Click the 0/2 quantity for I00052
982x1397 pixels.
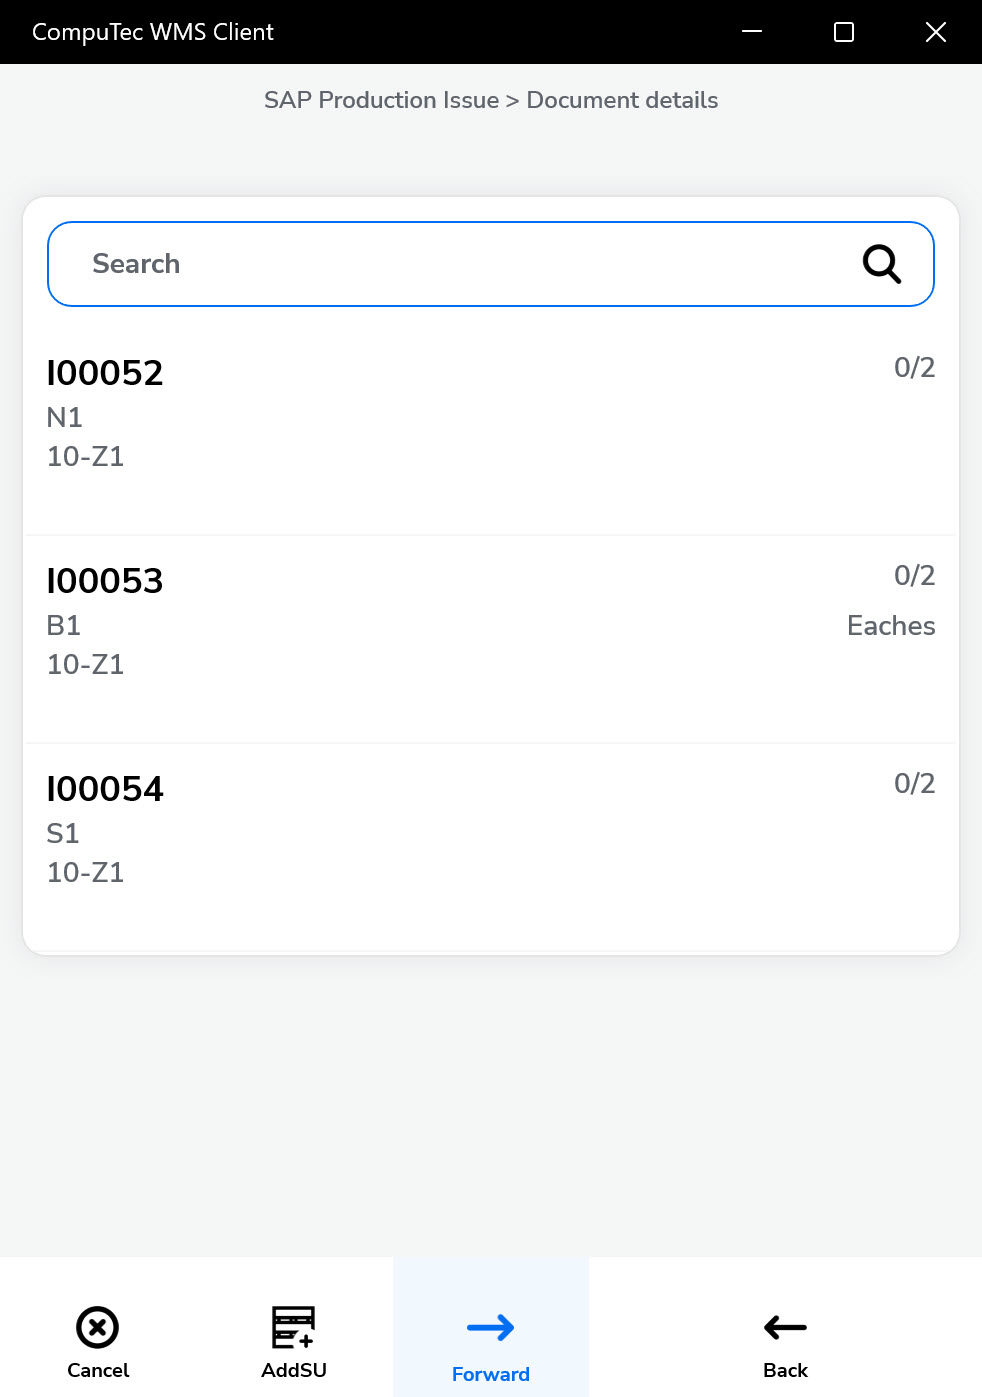[x=914, y=368]
